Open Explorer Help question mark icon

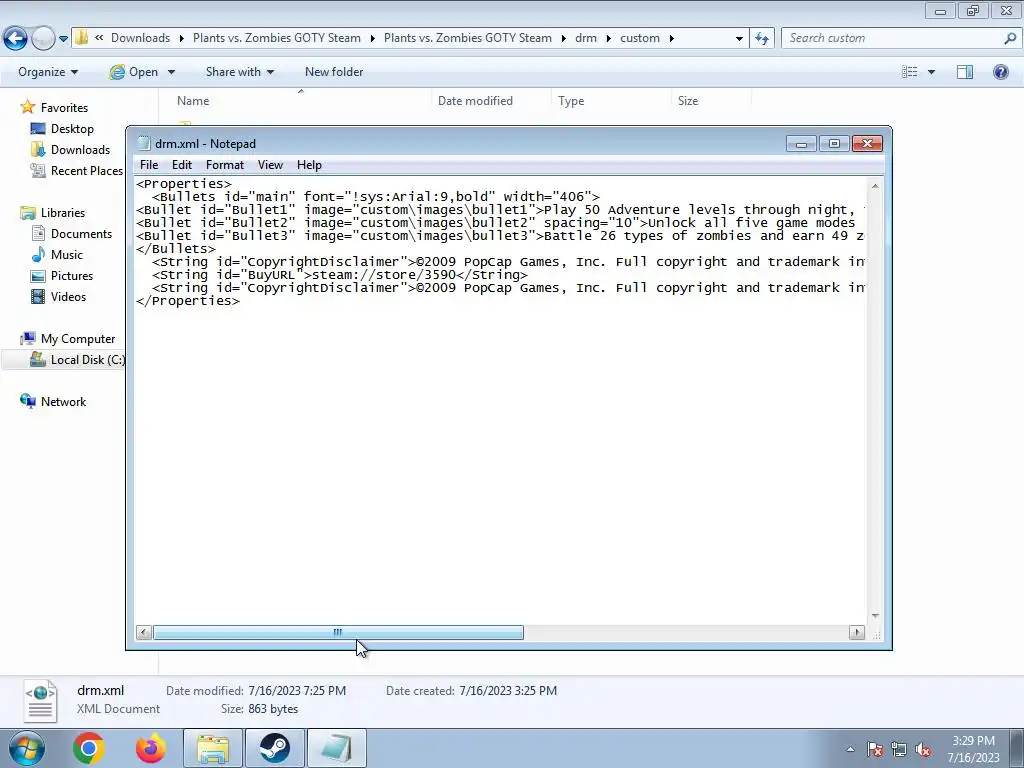[x=1000, y=72]
